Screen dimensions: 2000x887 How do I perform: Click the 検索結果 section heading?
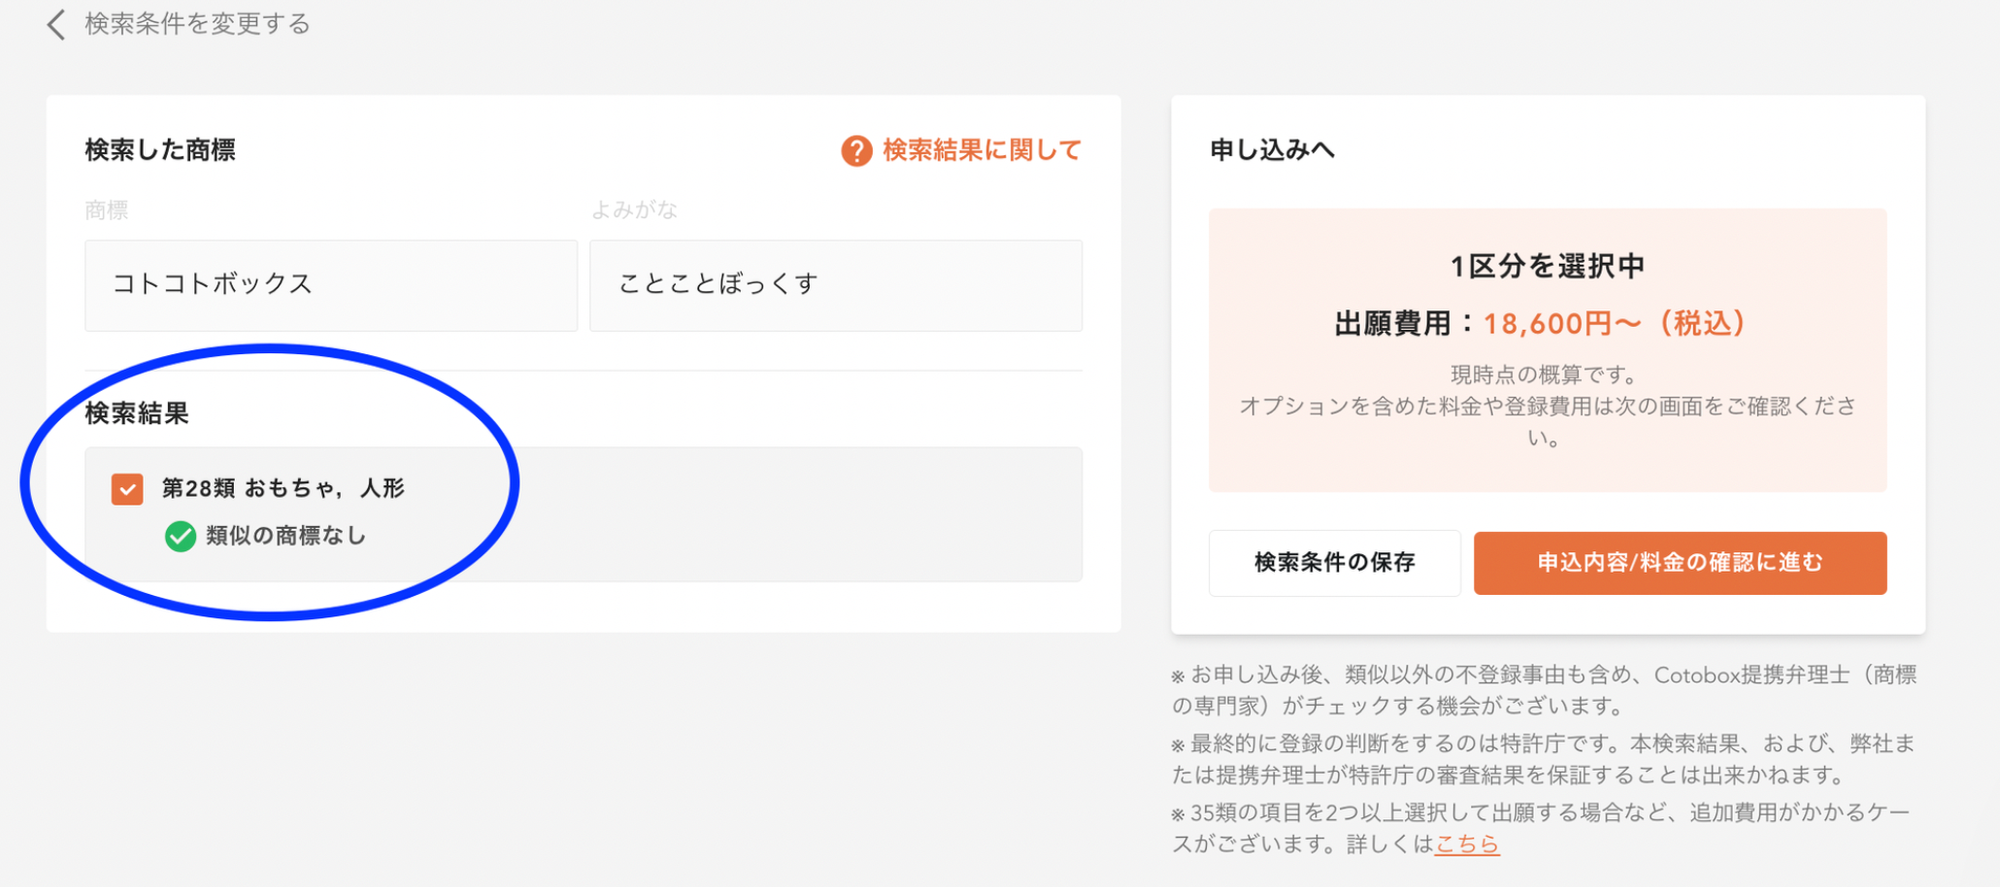tap(137, 414)
